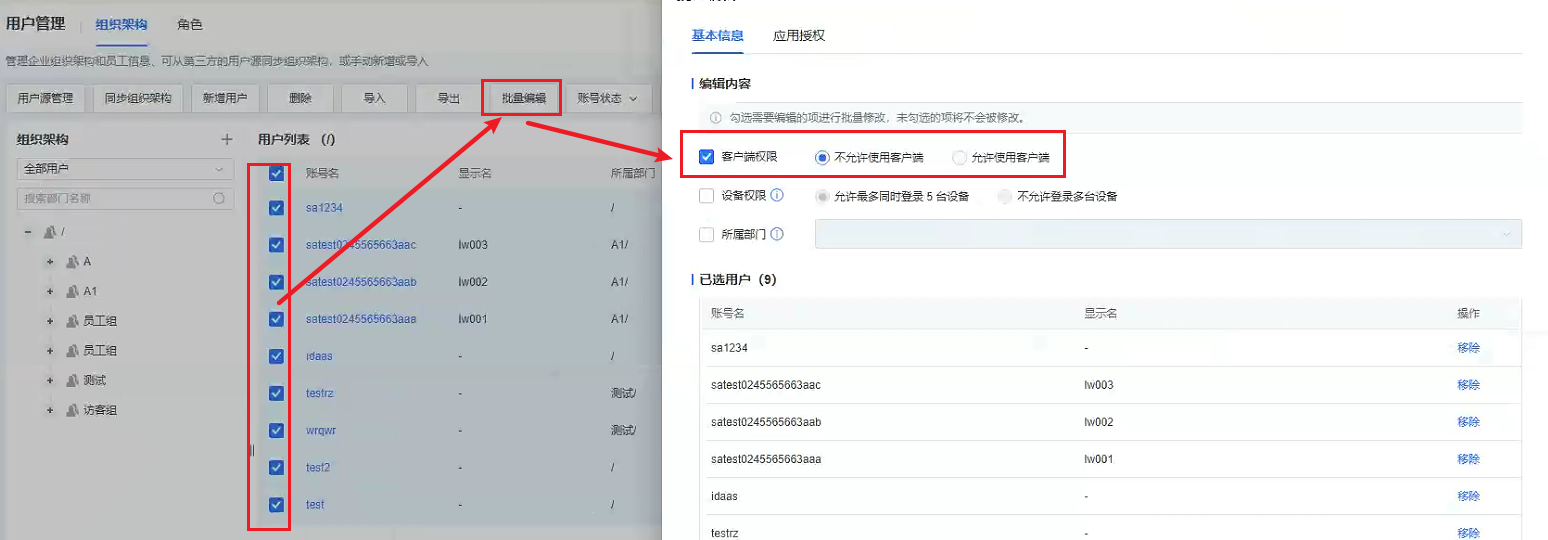Expand the A1 department node
This screenshot has width=1548, height=540.
click(50, 291)
